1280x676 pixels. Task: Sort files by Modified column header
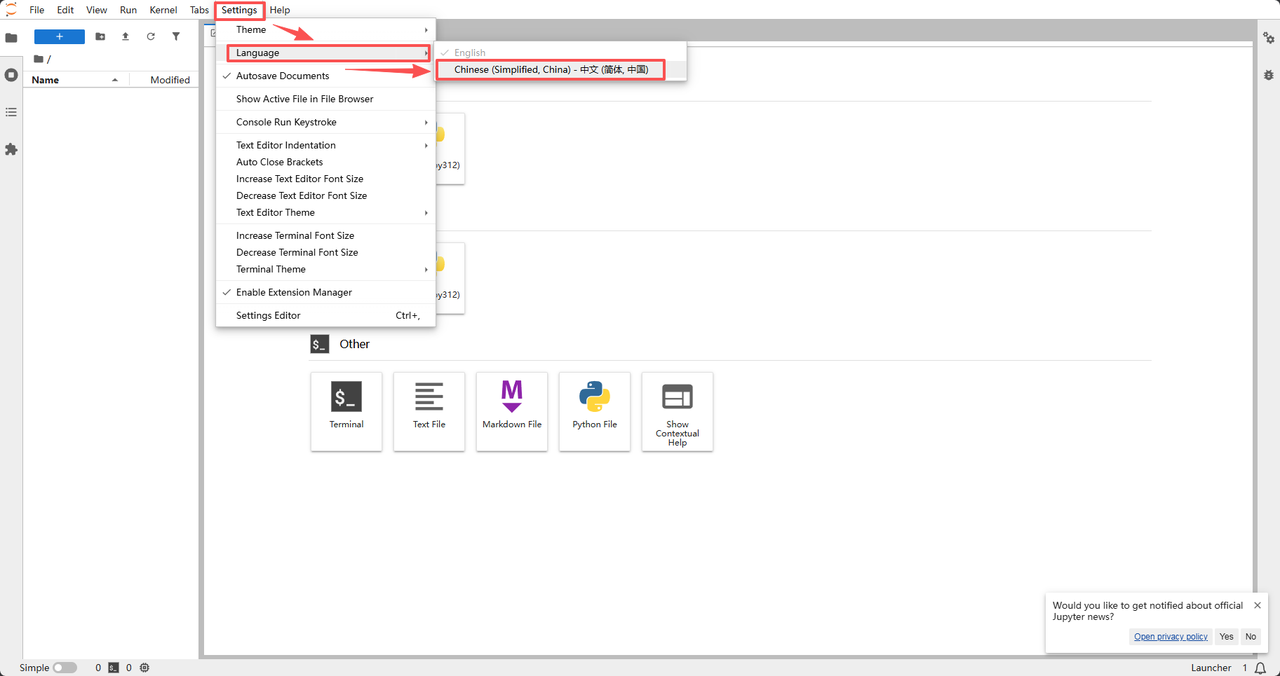tap(169, 80)
